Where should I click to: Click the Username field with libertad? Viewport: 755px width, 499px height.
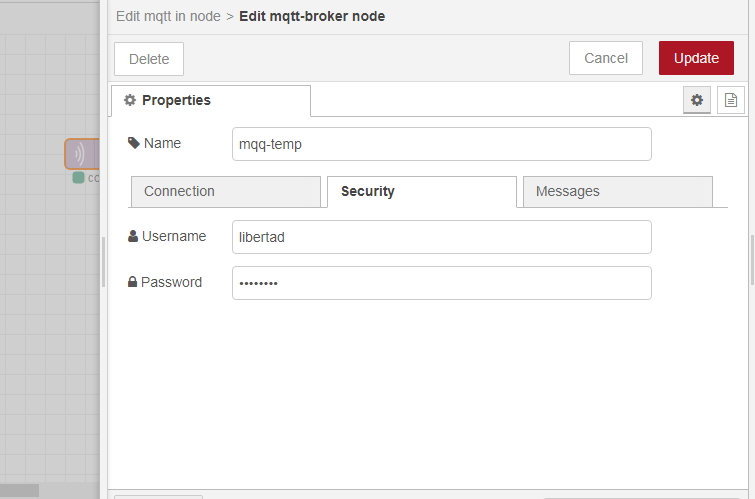pos(441,237)
